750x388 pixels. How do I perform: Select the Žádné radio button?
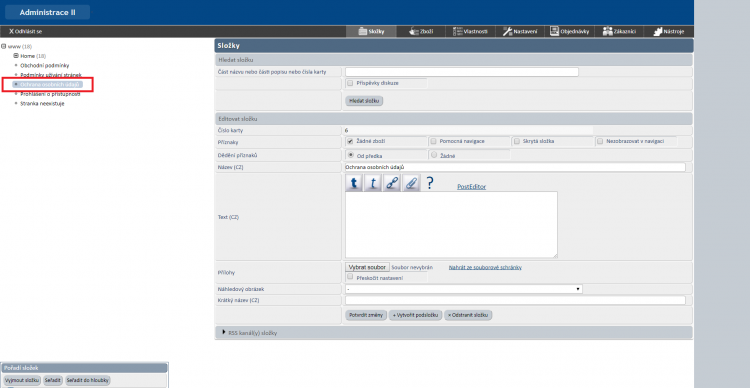434,155
